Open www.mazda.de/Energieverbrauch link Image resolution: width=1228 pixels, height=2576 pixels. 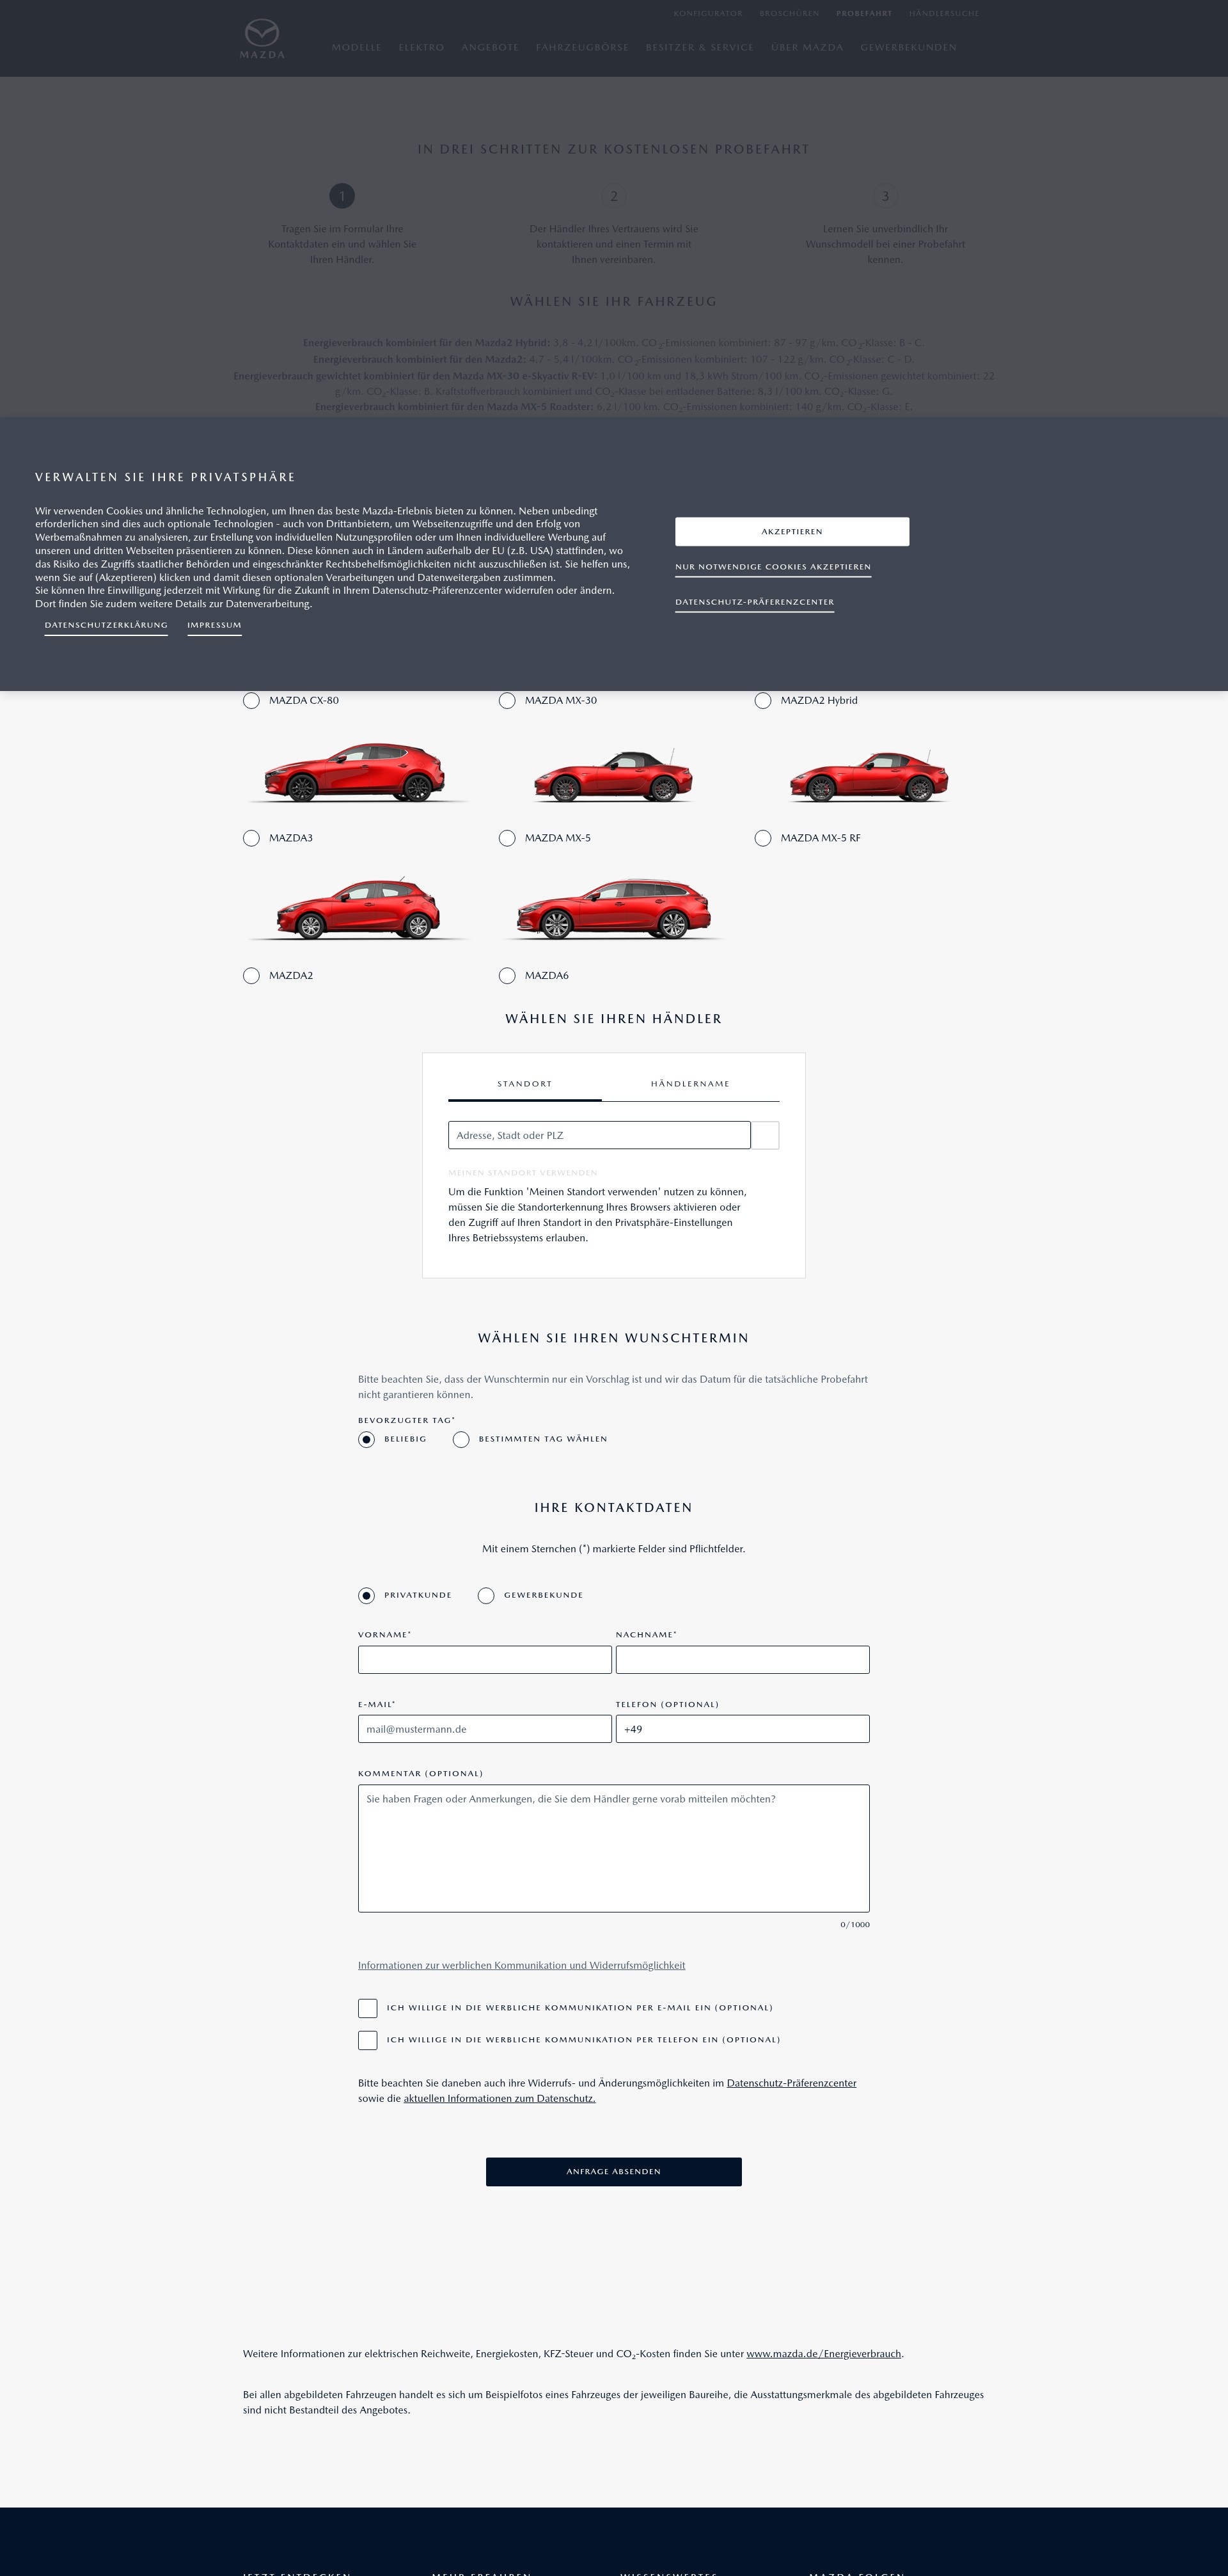824,2353
